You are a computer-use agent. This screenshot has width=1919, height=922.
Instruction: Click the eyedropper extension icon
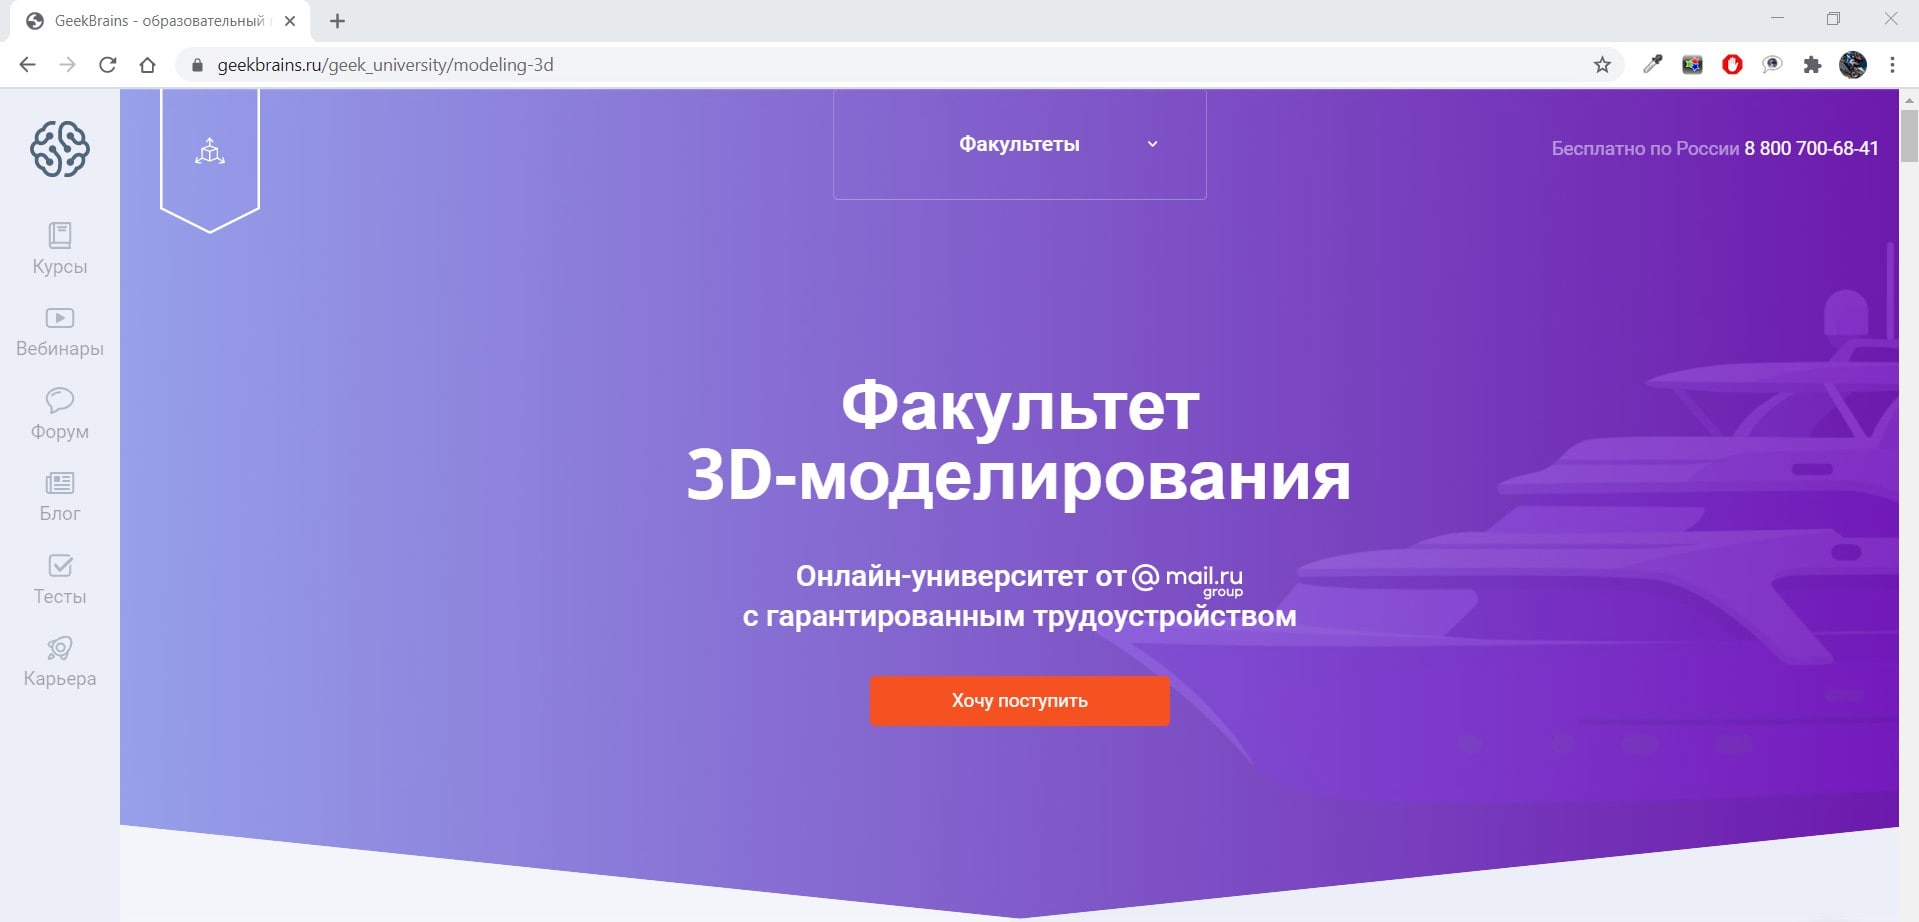[x=1652, y=65]
